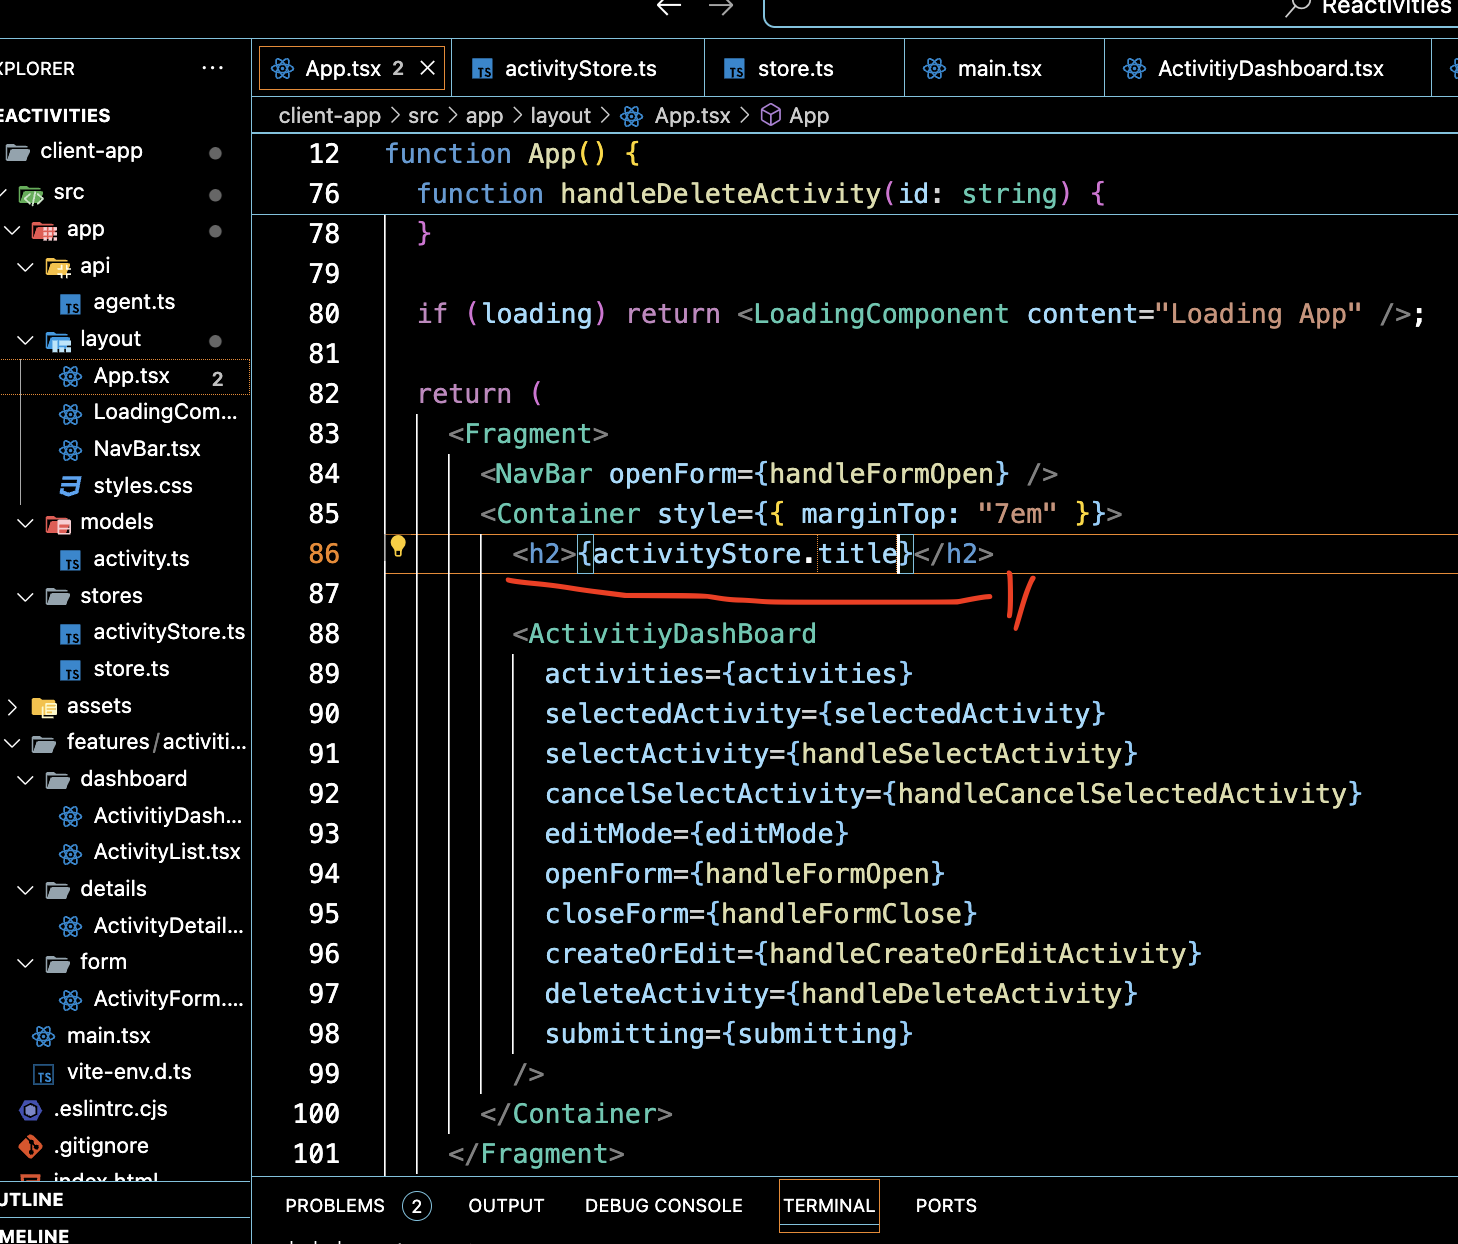Open agent.ts file icon in explorer

pyautogui.click(x=70, y=304)
